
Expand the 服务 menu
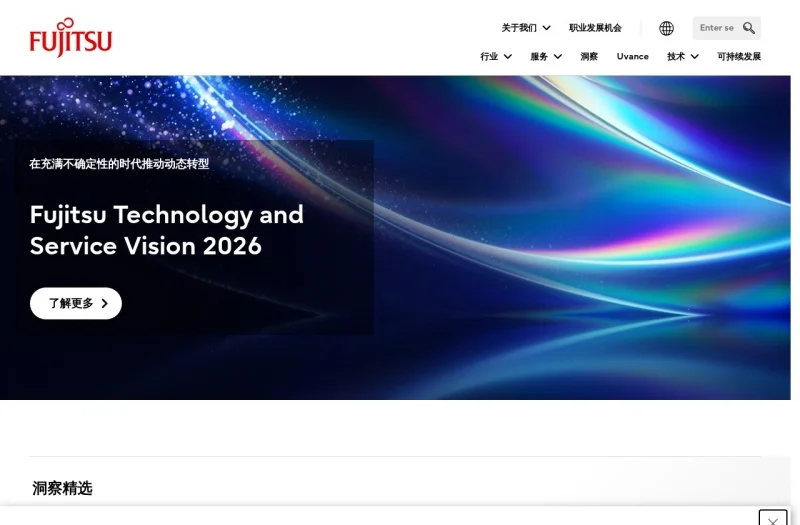(x=546, y=57)
